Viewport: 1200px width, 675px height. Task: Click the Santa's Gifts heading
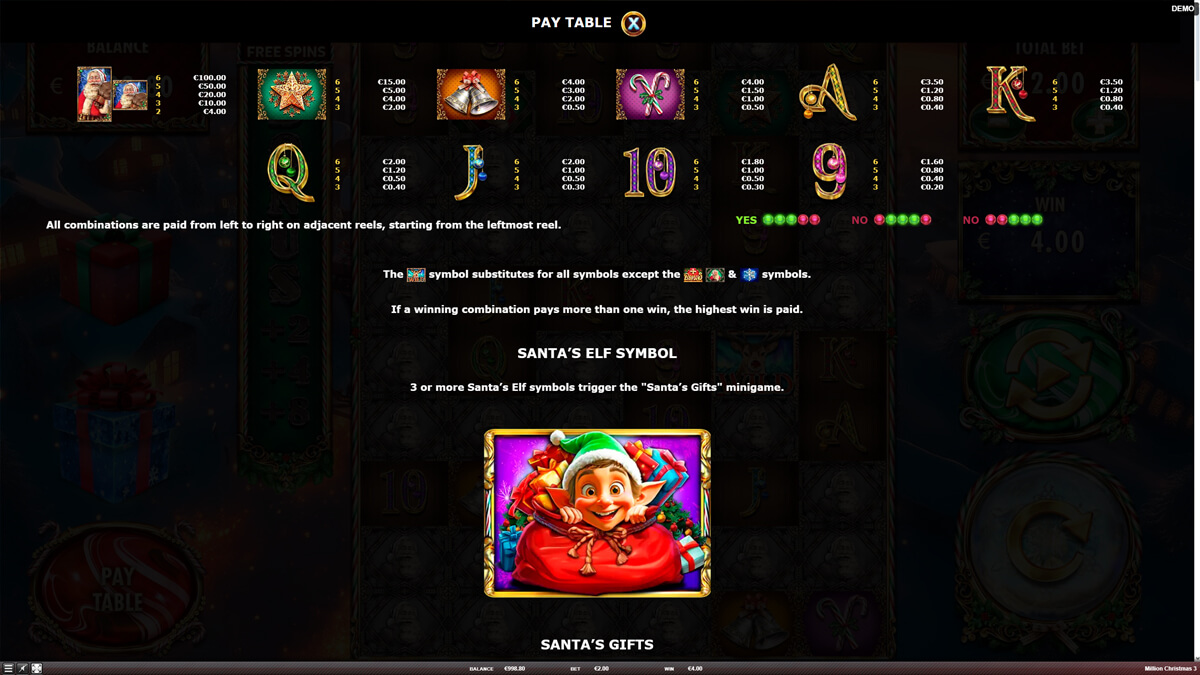coord(597,645)
